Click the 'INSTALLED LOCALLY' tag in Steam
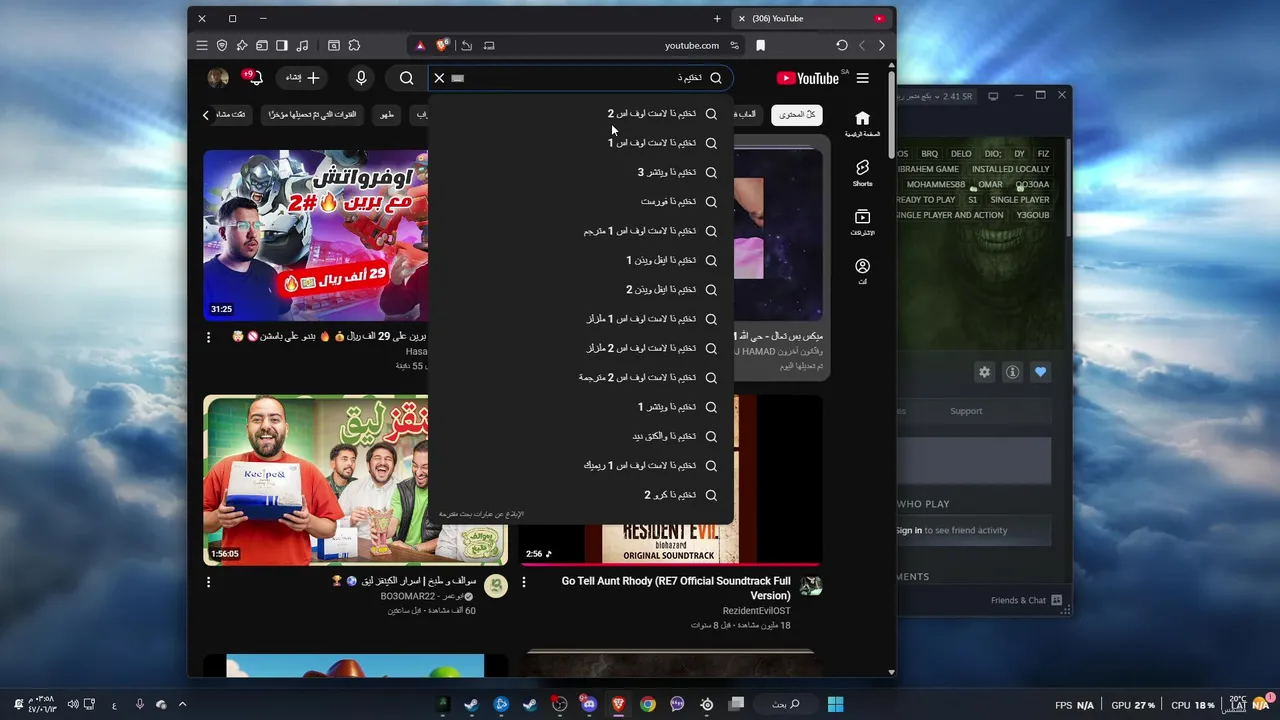The image size is (1280, 720). (1010, 170)
